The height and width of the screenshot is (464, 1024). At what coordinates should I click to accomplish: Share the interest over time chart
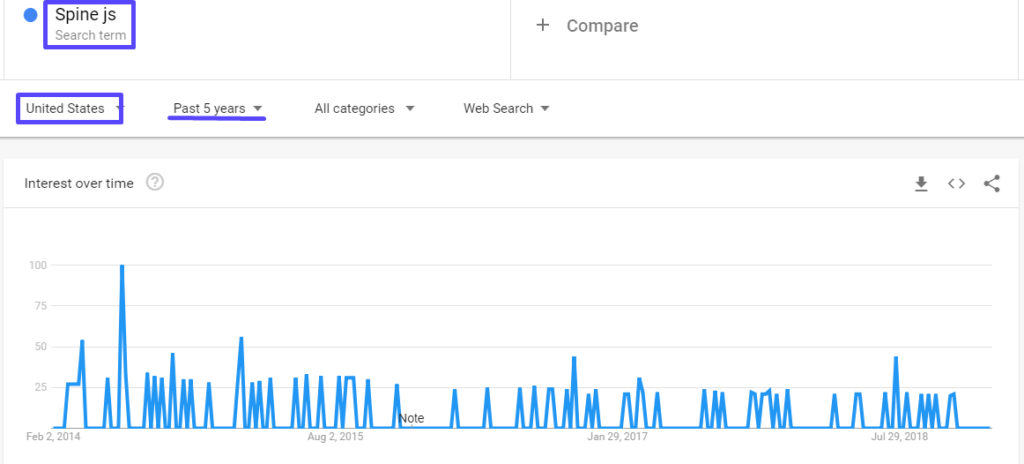coord(991,184)
